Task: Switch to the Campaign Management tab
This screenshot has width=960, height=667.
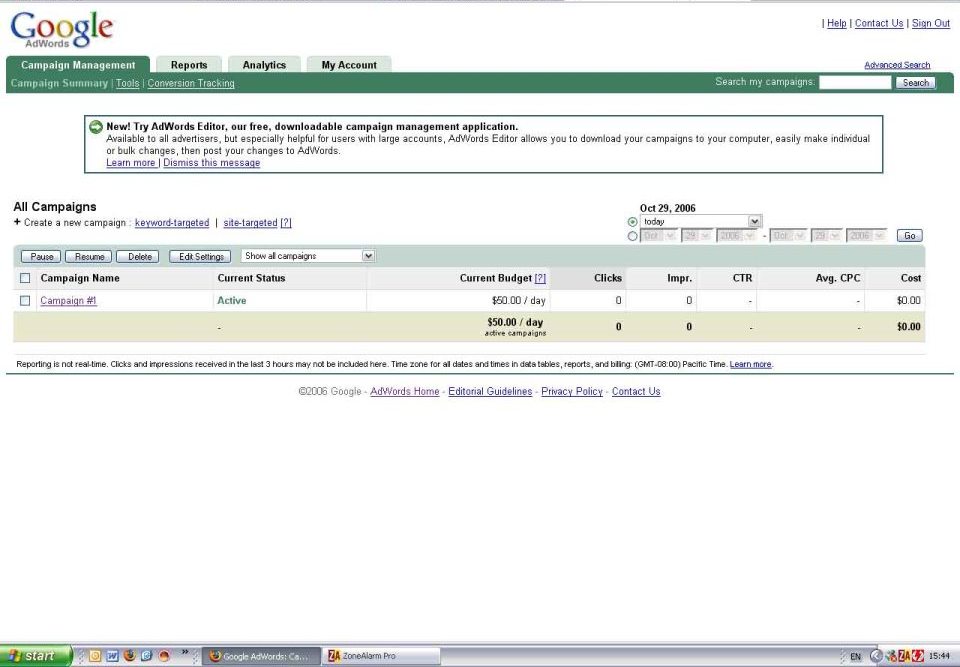Action: pos(78,65)
